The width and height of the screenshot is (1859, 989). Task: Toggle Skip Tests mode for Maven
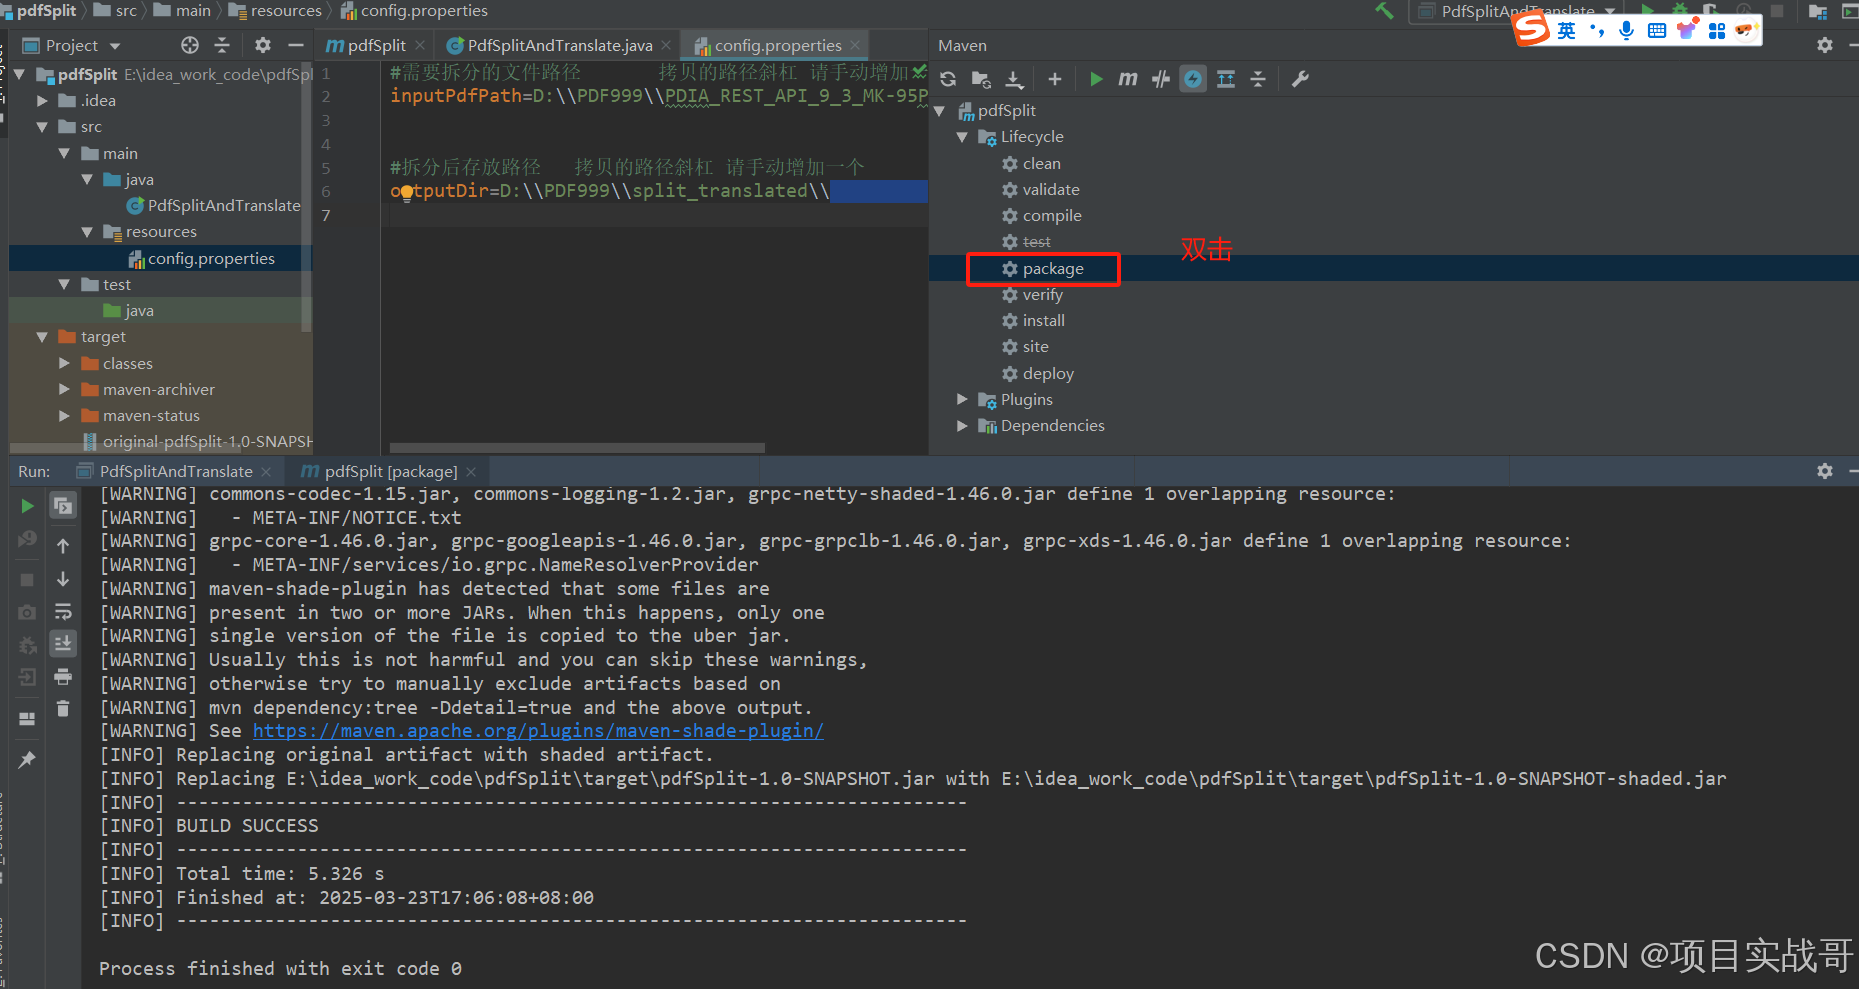point(1160,79)
